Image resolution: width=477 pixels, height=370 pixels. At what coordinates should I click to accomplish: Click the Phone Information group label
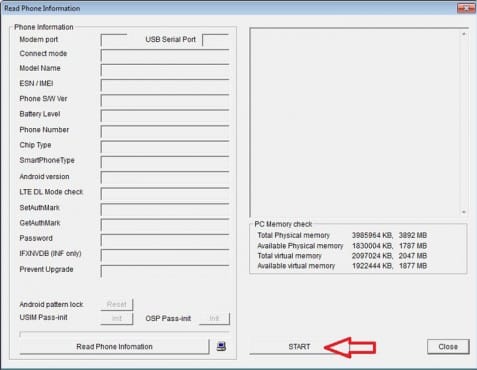[x=44, y=27]
